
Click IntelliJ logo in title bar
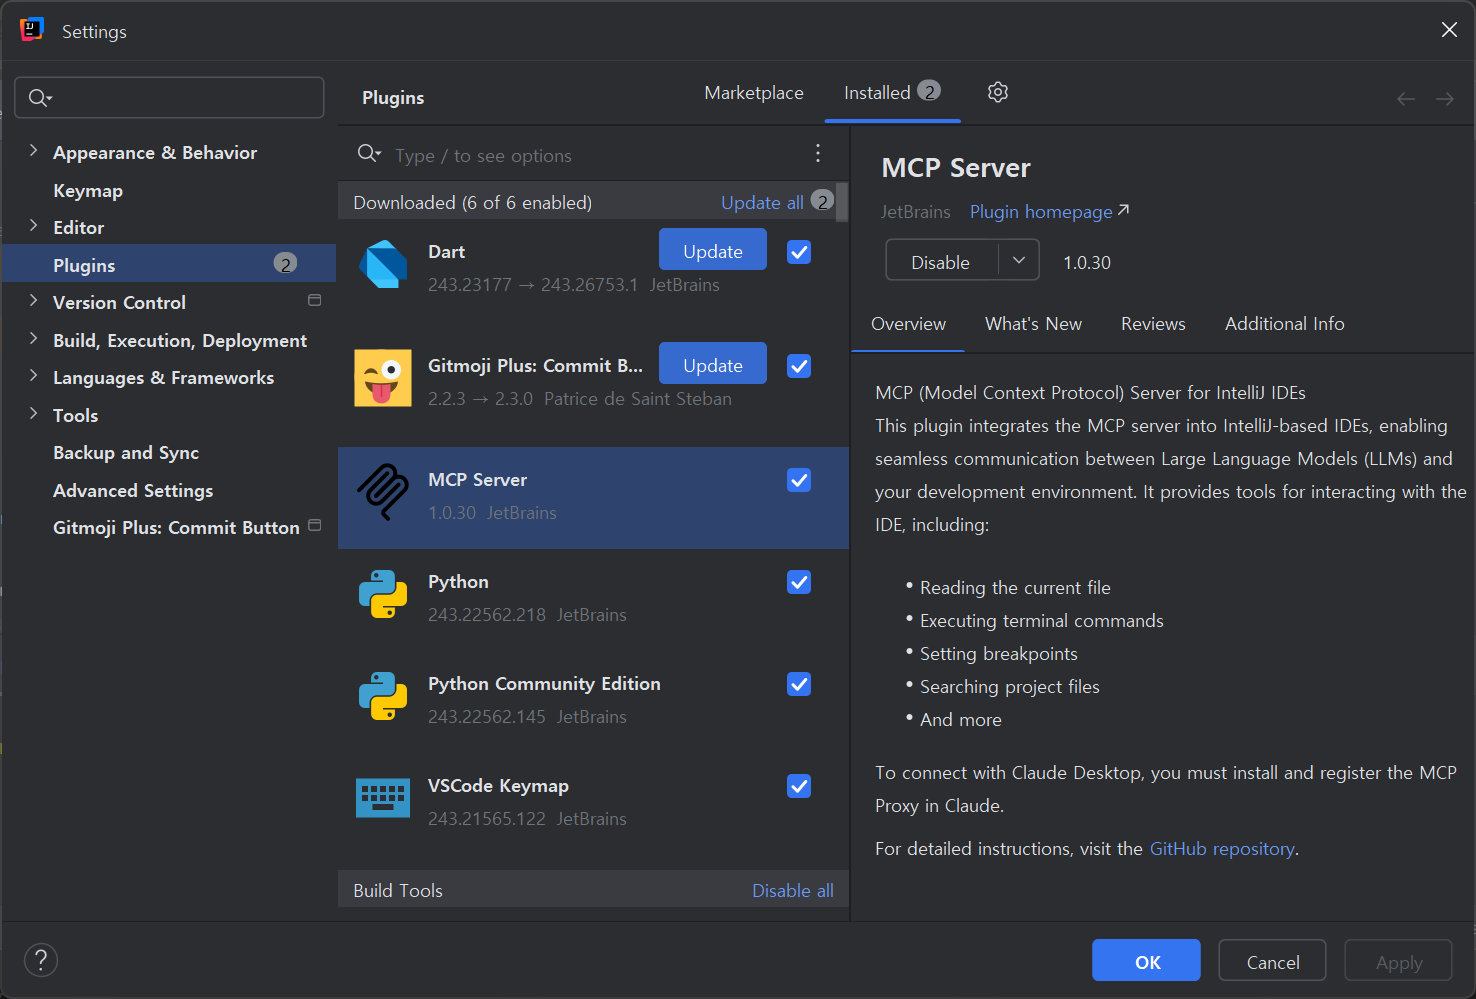32,30
